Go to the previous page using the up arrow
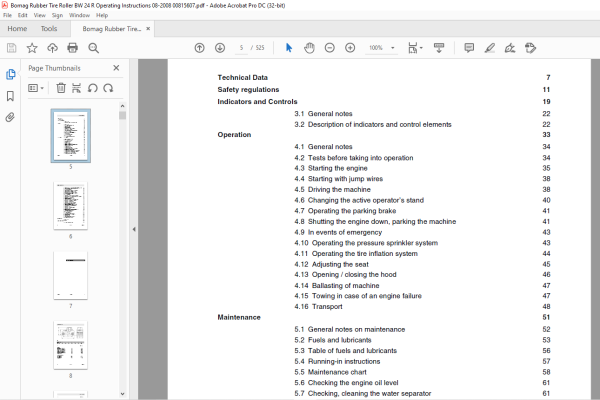Image resolution: width=600 pixels, height=400 pixels. [x=199, y=48]
